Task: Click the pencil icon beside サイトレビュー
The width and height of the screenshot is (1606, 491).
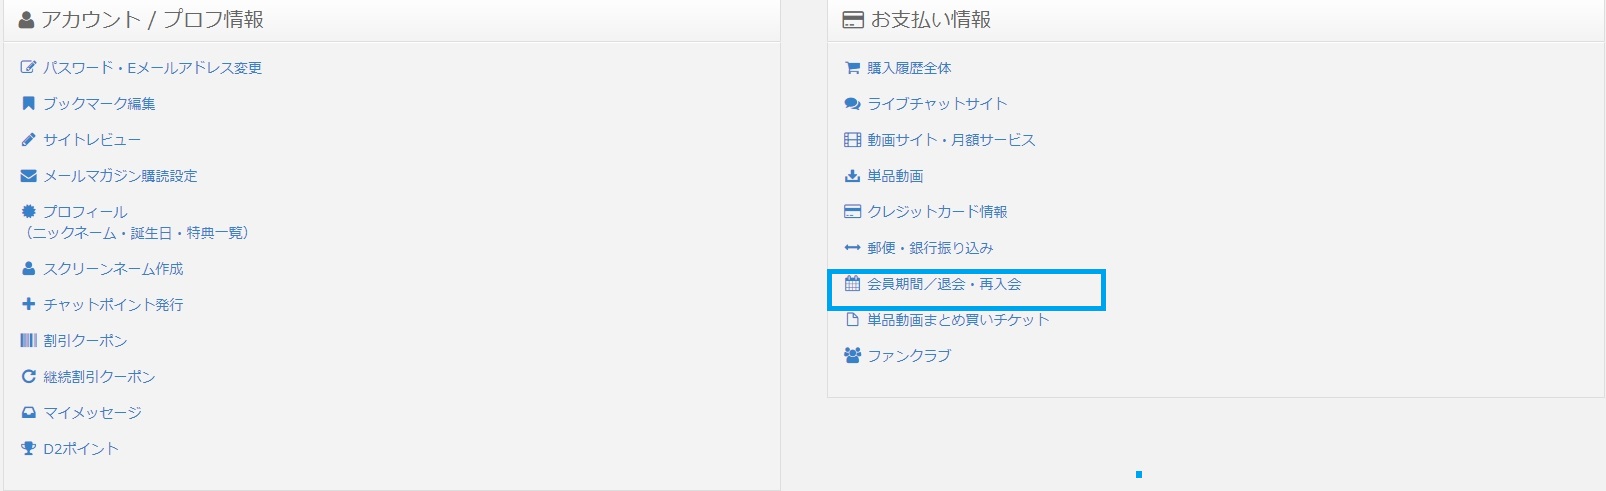Action: pos(28,140)
